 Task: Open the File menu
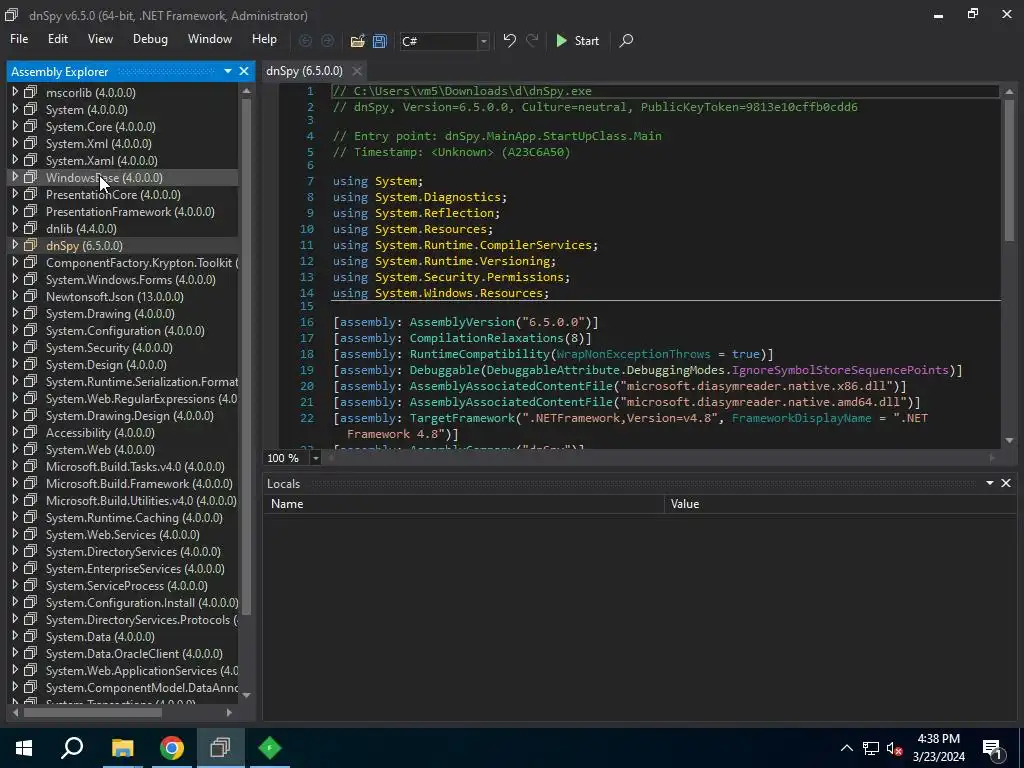click(19, 39)
